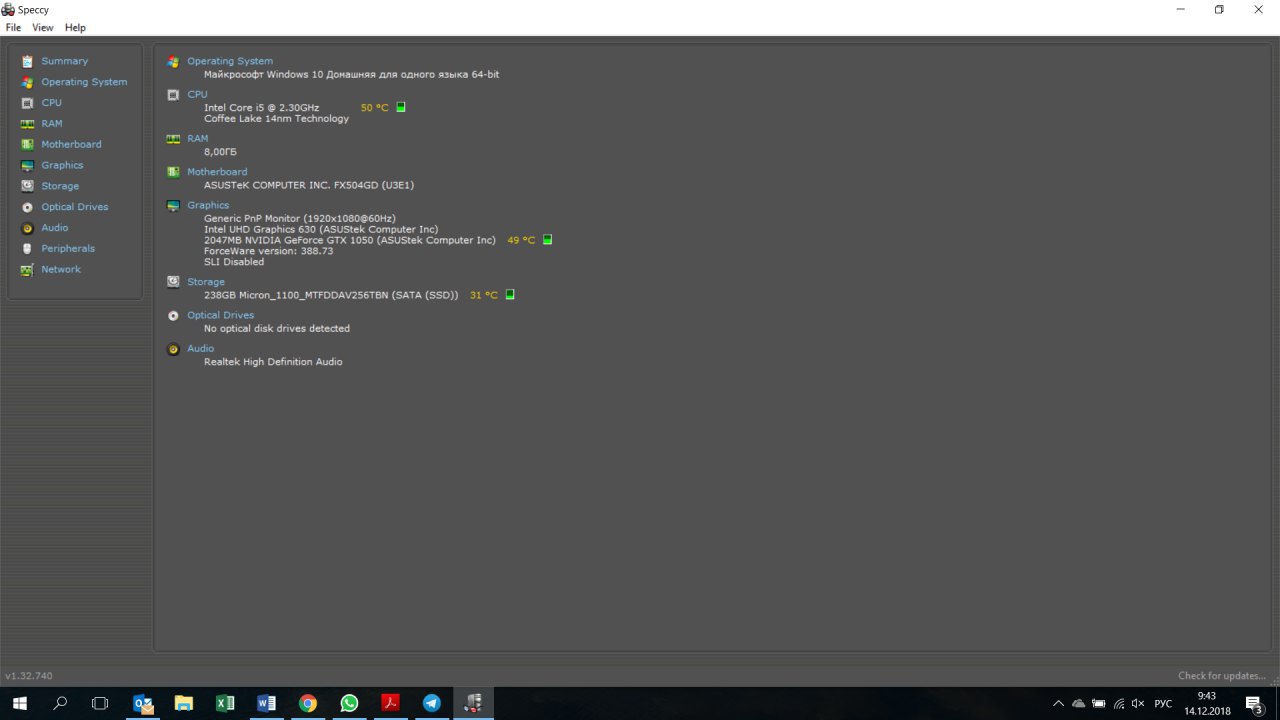Click the GPU temperature value 49 °C
This screenshot has height=720, width=1280.
point(521,240)
